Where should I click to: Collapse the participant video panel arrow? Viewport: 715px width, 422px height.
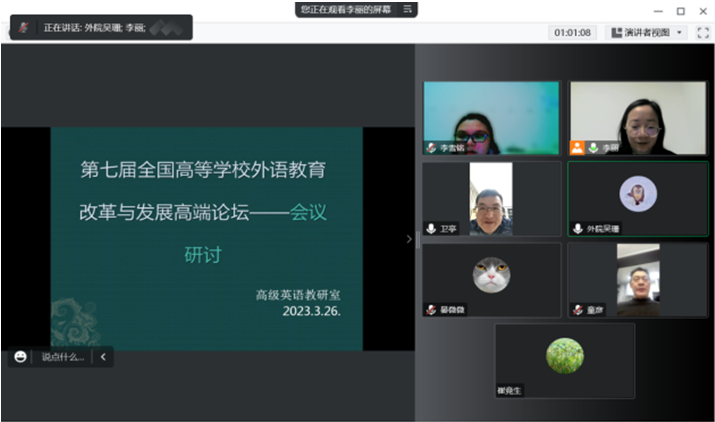407,239
